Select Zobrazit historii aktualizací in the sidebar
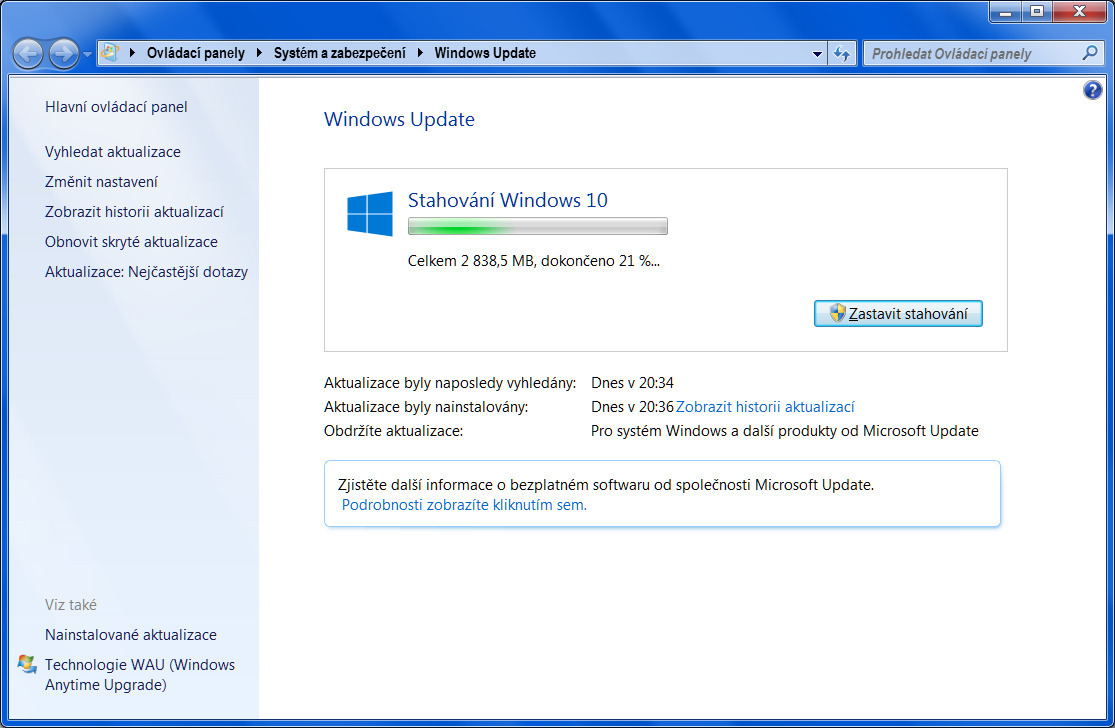The image size is (1115, 728). (134, 211)
